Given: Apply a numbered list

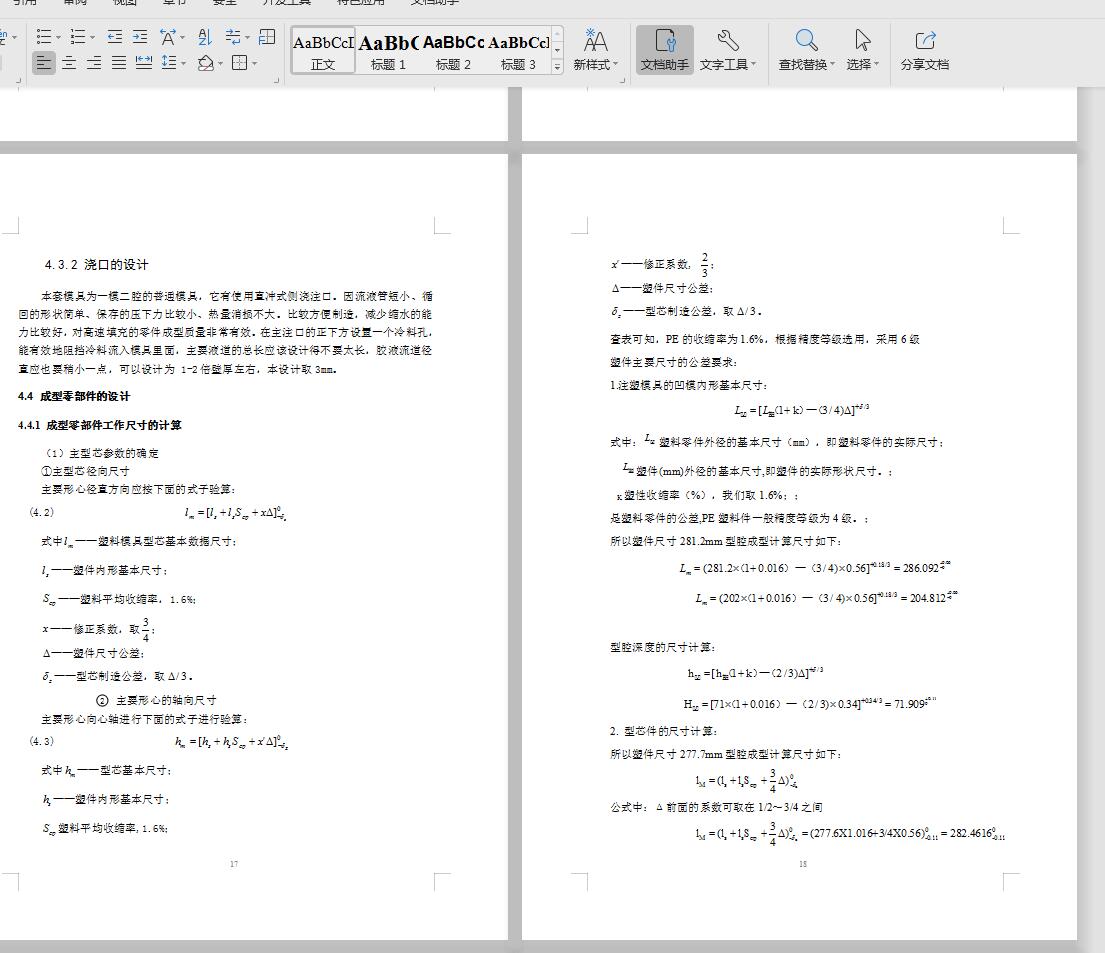Looking at the screenshot, I should pyautogui.click(x=78, y=37).
